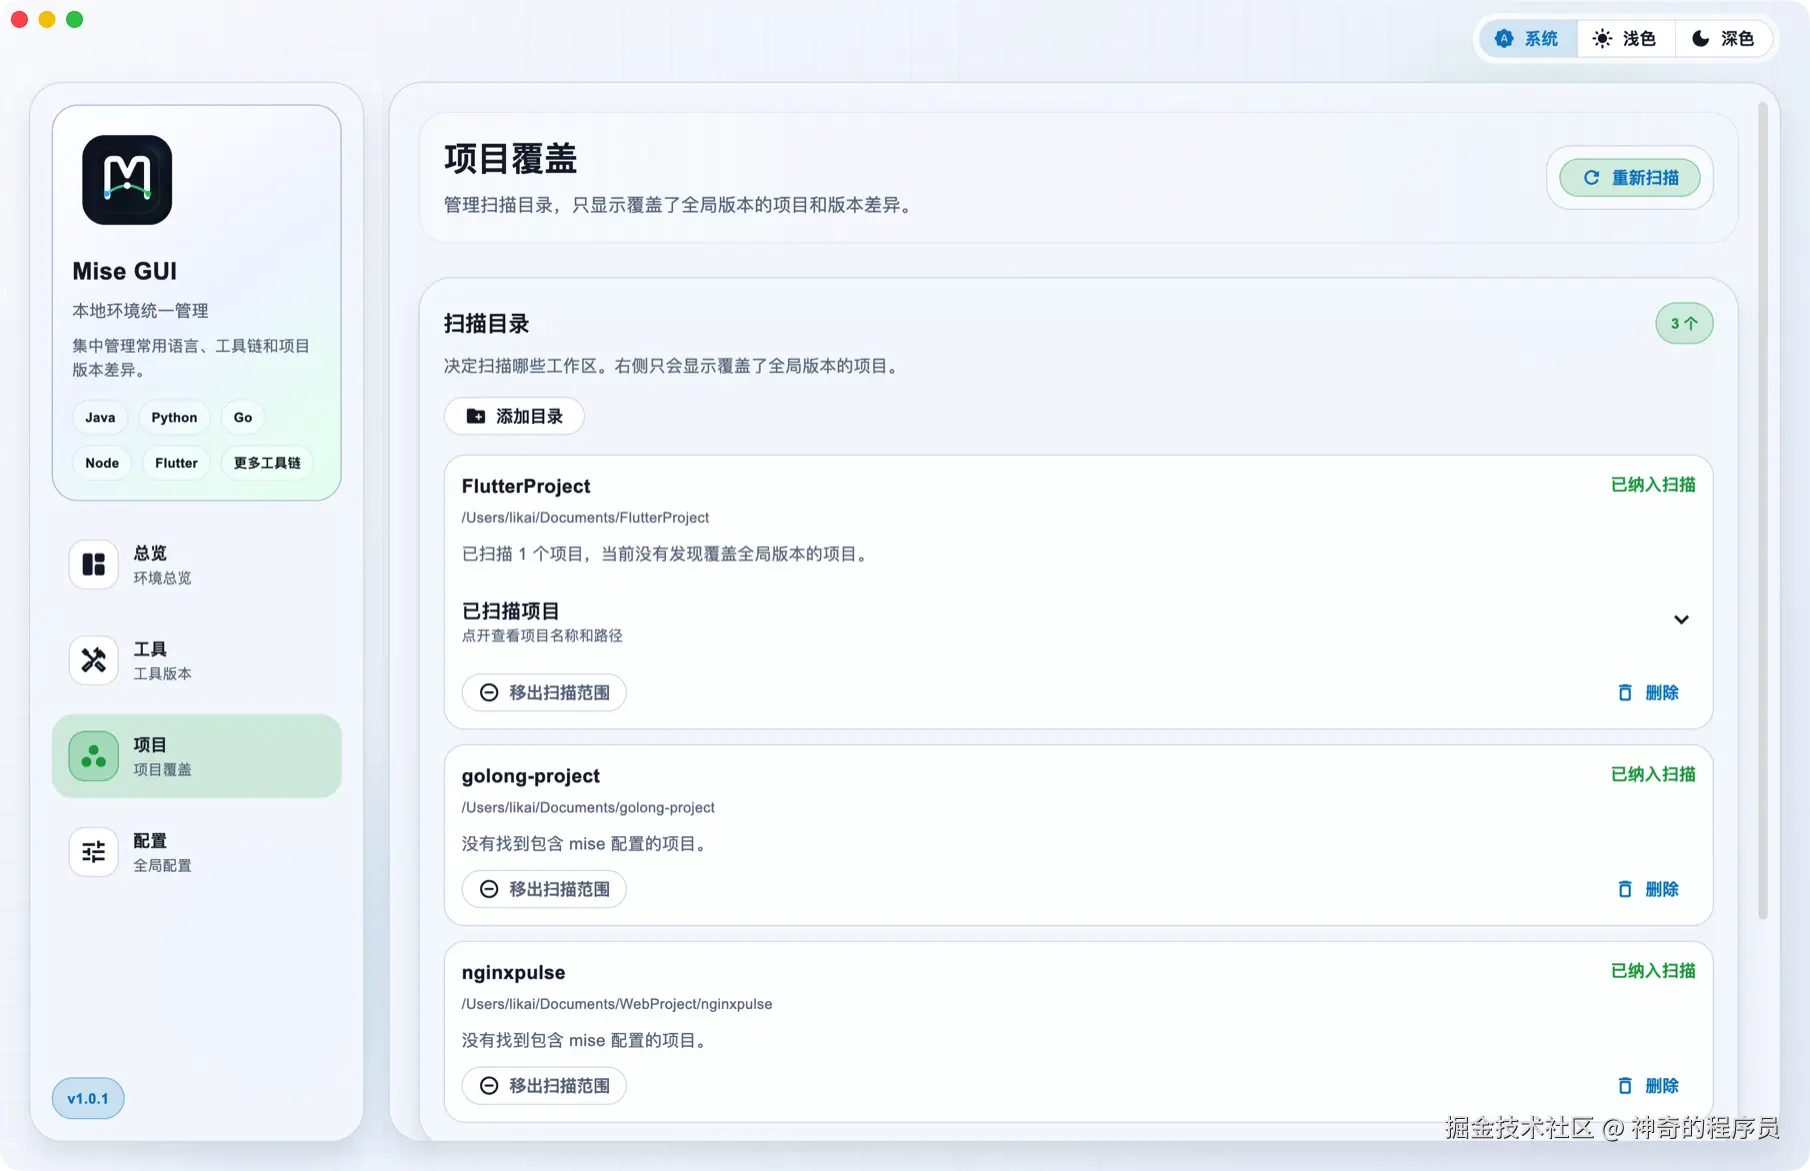Switch theme to 深色
The image size is (1810, 1171).
point(1723,39)
